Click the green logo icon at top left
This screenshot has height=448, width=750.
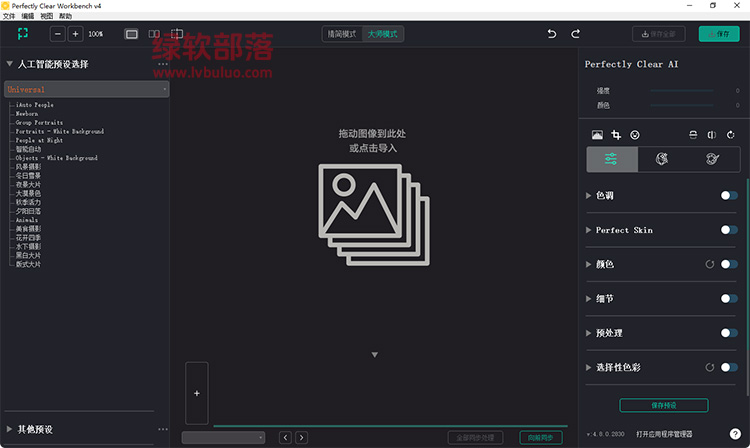click(x=22, y=33)
